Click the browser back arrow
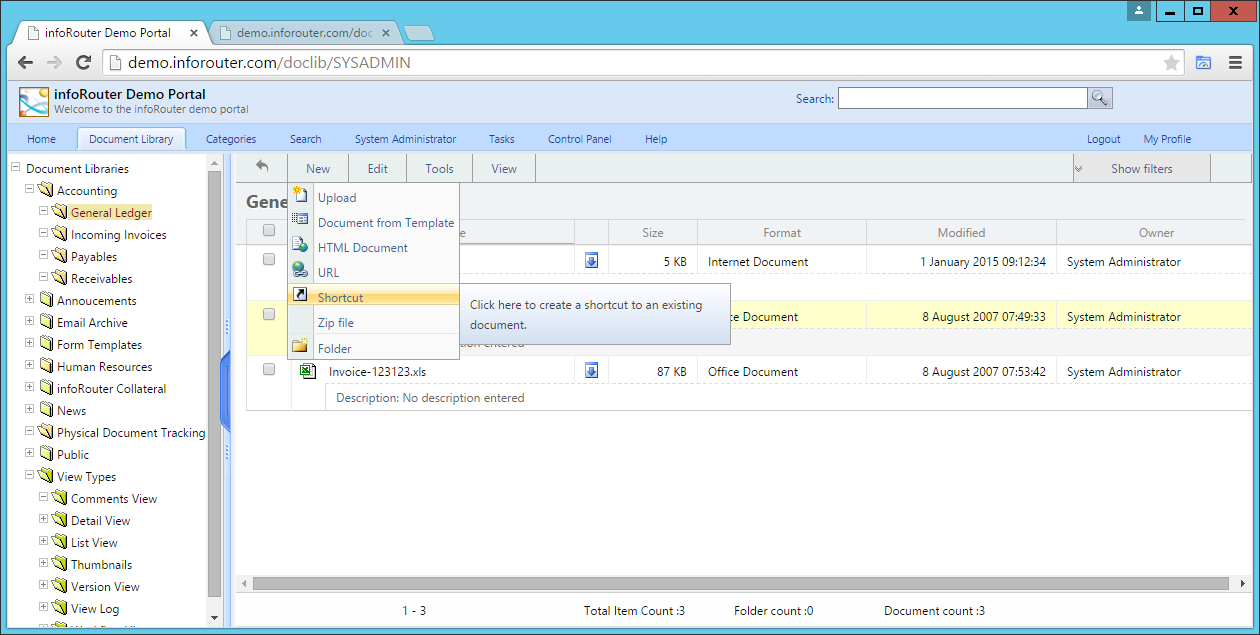Viewport: 1260px width, 635px height. [25, 62]
